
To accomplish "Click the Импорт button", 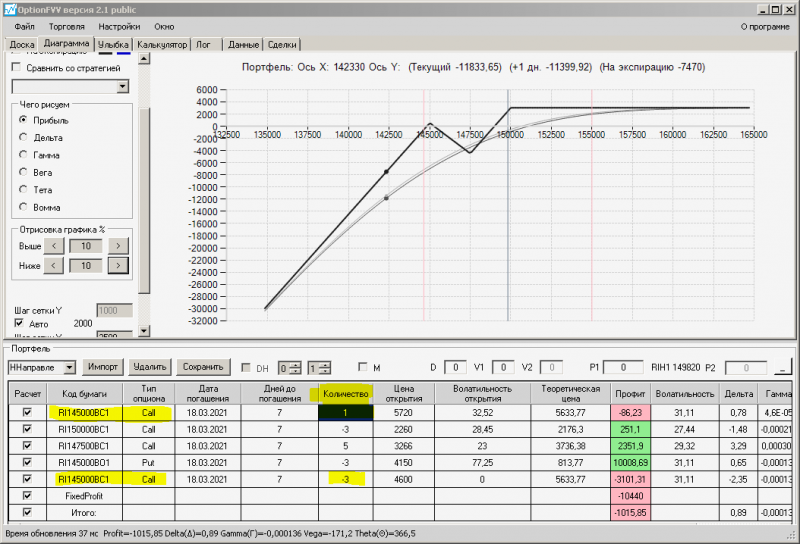I will click(x=103, y=367).
